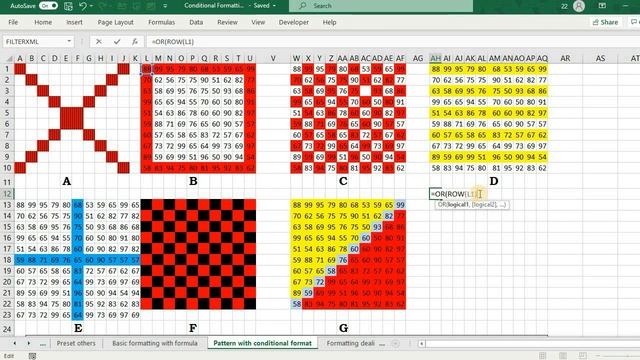
Task: Click the pattern label D cell
Action: click(x=494, y=181)
